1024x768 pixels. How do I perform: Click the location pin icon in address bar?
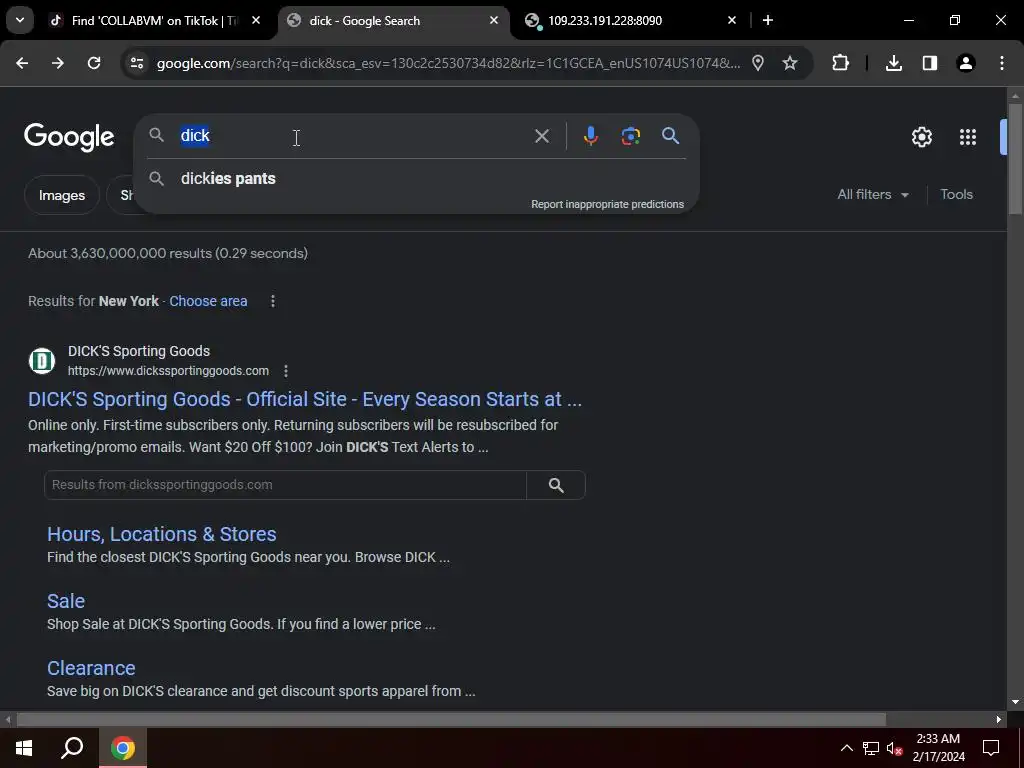point(758,63)
